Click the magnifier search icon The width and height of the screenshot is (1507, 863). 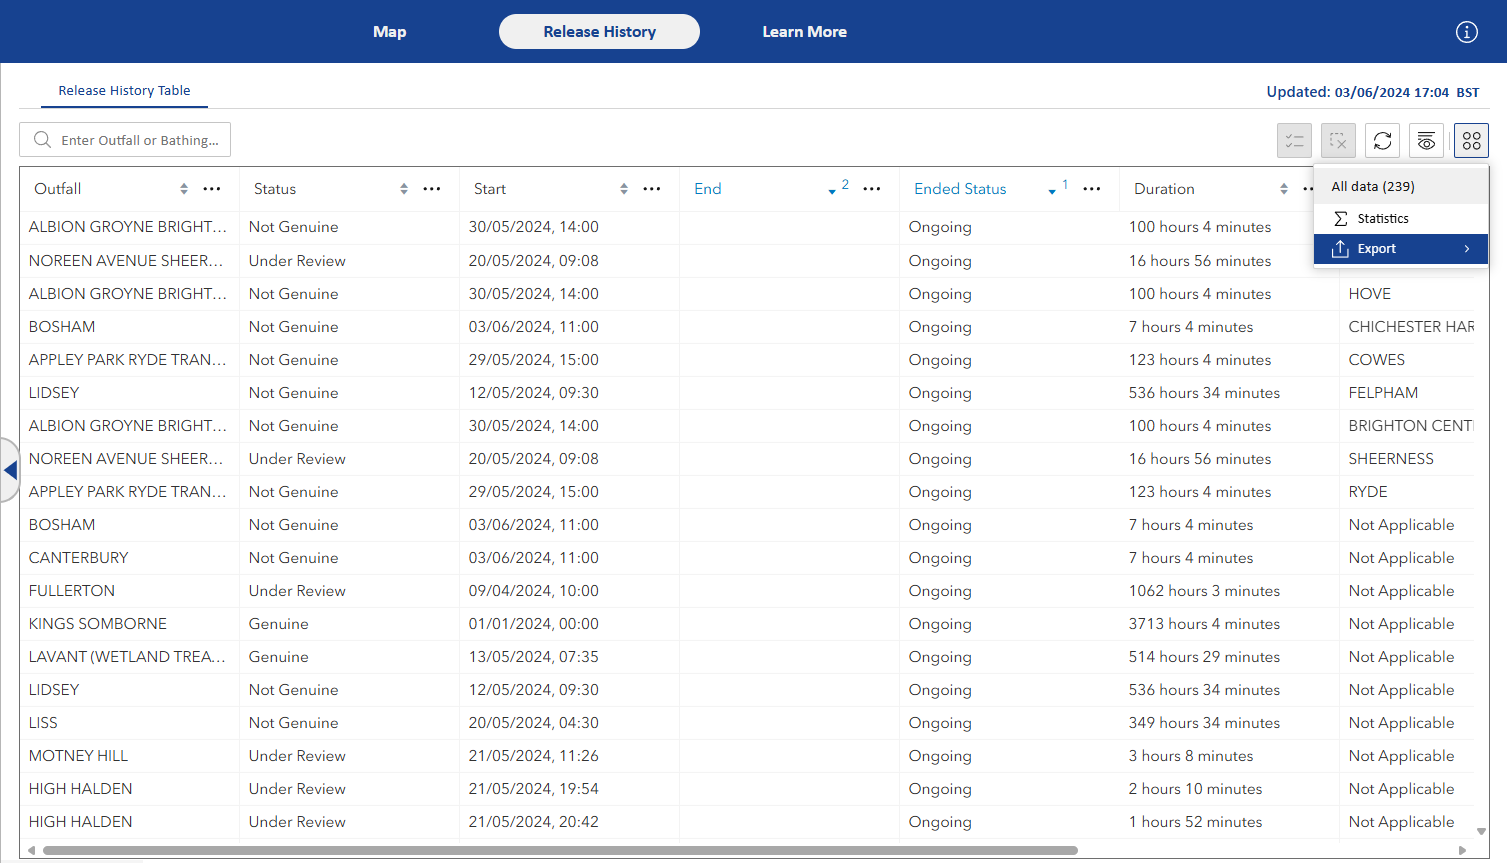click(42, 140)
